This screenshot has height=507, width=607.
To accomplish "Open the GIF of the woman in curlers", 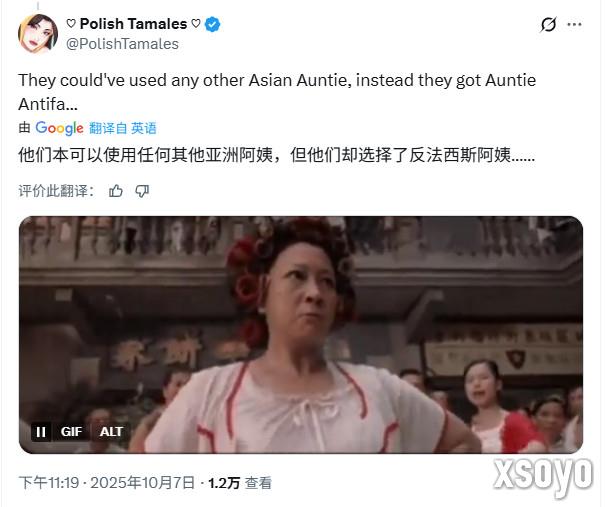I will coord(301,335).
